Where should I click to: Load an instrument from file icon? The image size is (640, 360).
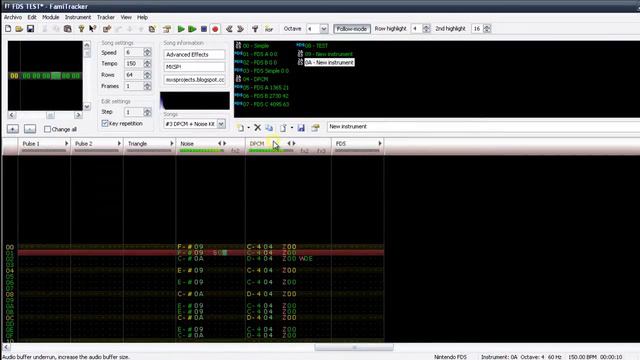283,128
